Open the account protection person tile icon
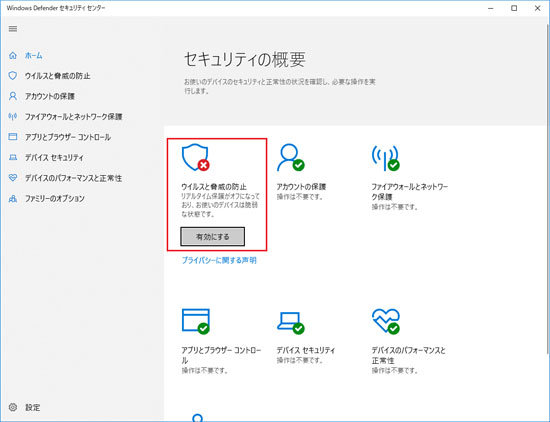The width and height of the screenshot is (550, 422). click(x=290, y=157)
